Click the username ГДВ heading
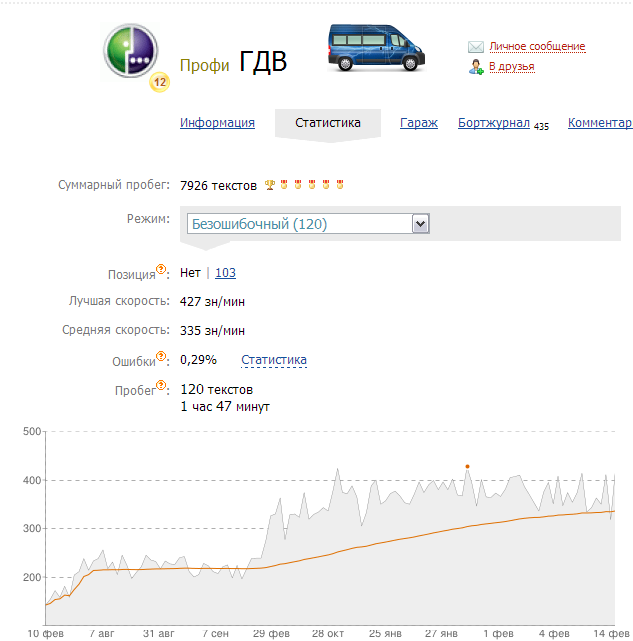Screen dimensions: 633x641 coord(263,62)
